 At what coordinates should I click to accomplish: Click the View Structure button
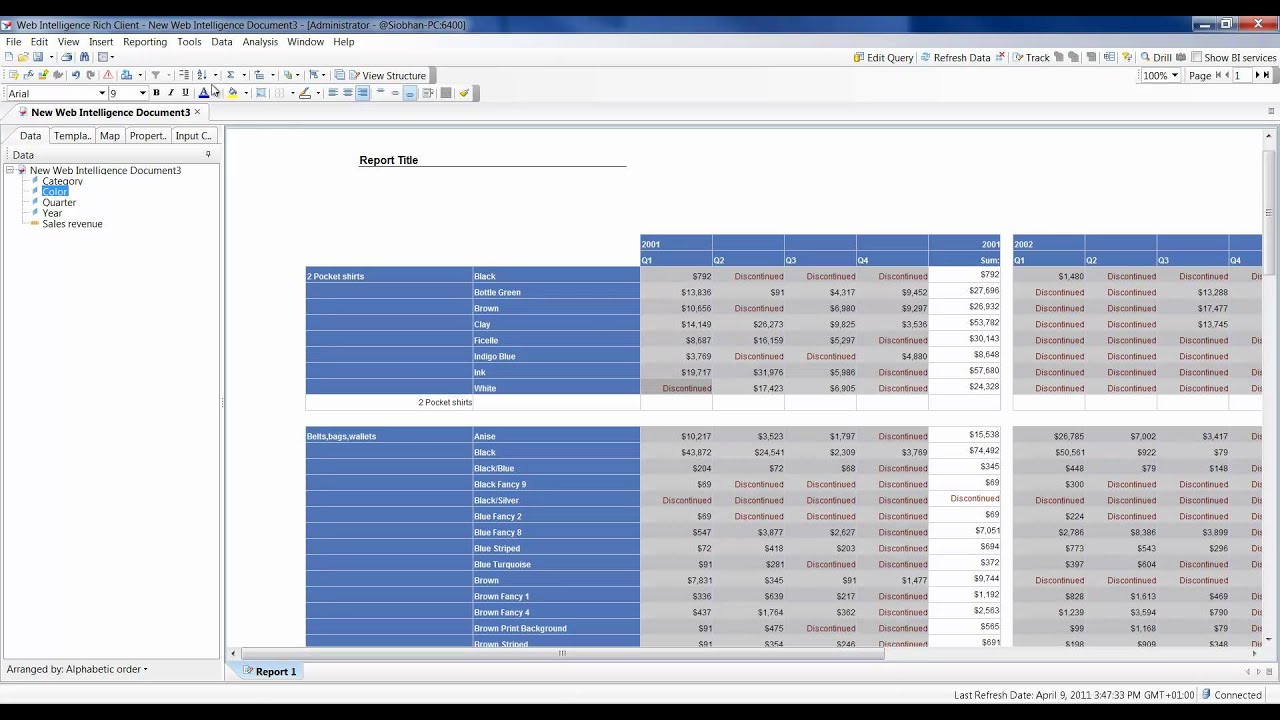pos(387,75)
